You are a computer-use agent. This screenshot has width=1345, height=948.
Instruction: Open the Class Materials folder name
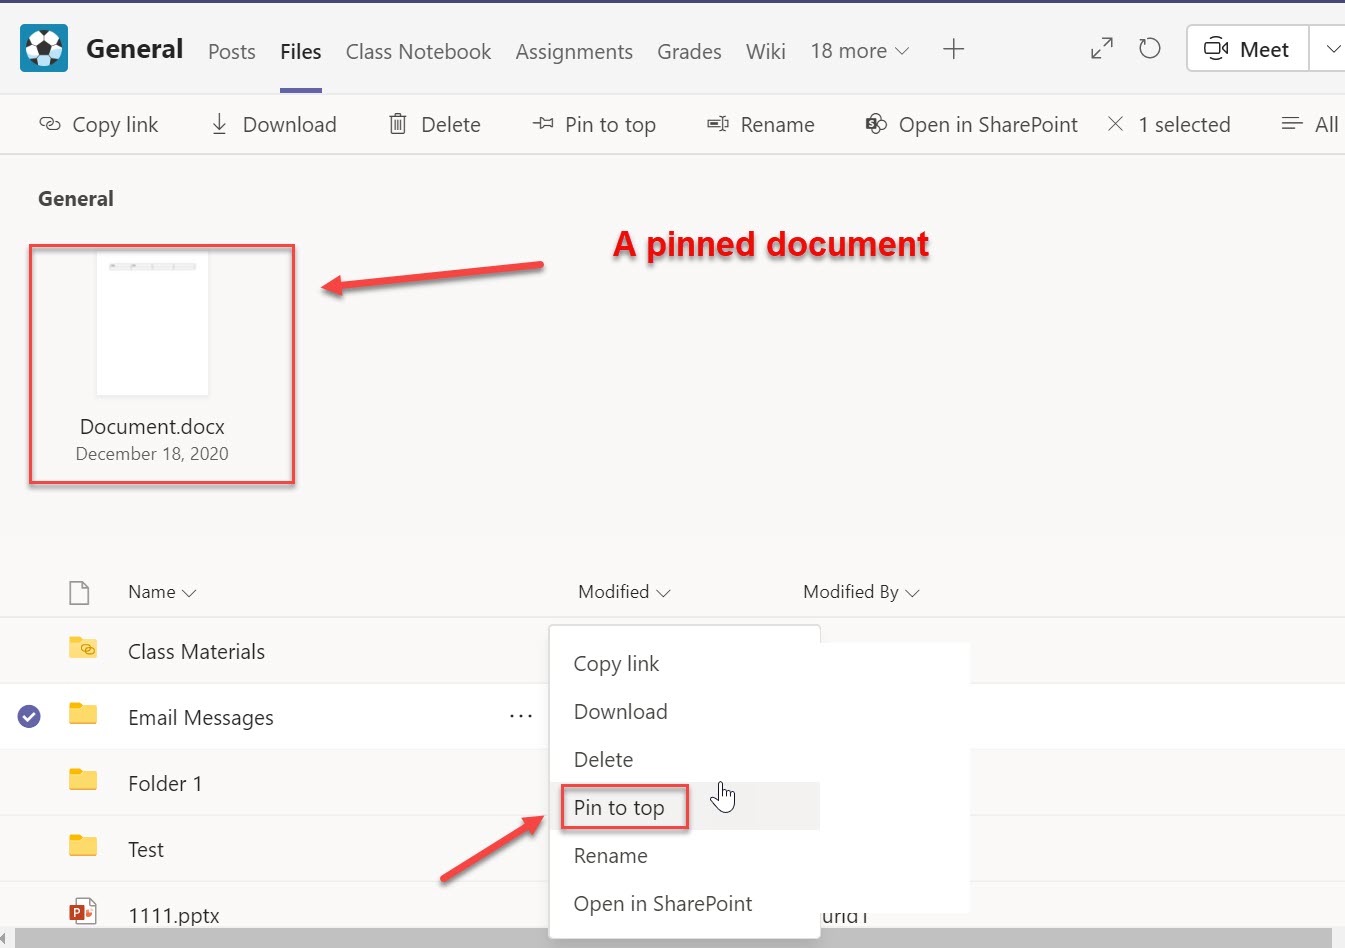[x=196, y=651]
